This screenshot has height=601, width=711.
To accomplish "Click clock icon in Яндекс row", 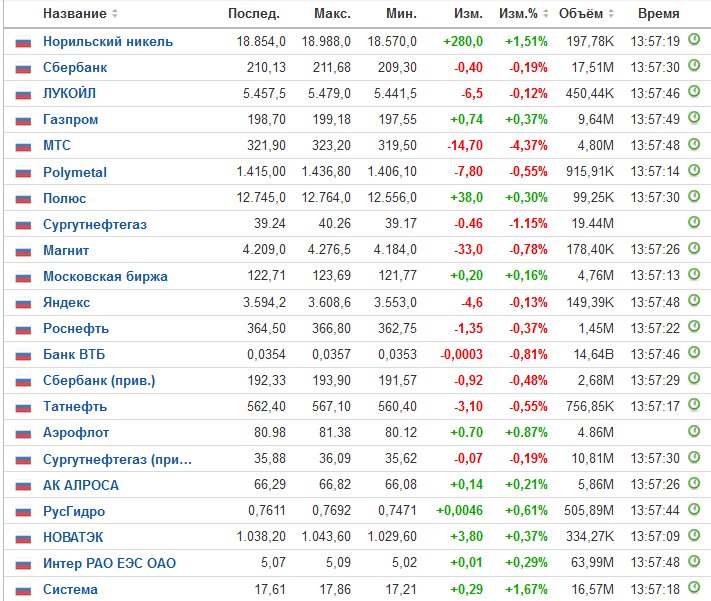I will point(694,300).
